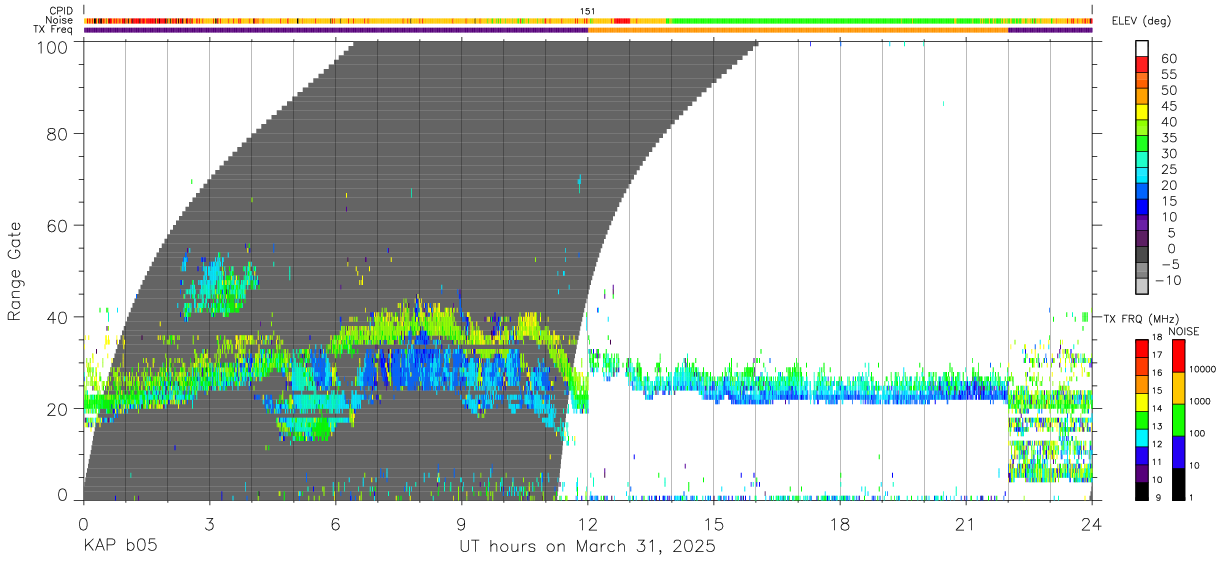Click the y-axis tick label '100'

tap(55, 48)
